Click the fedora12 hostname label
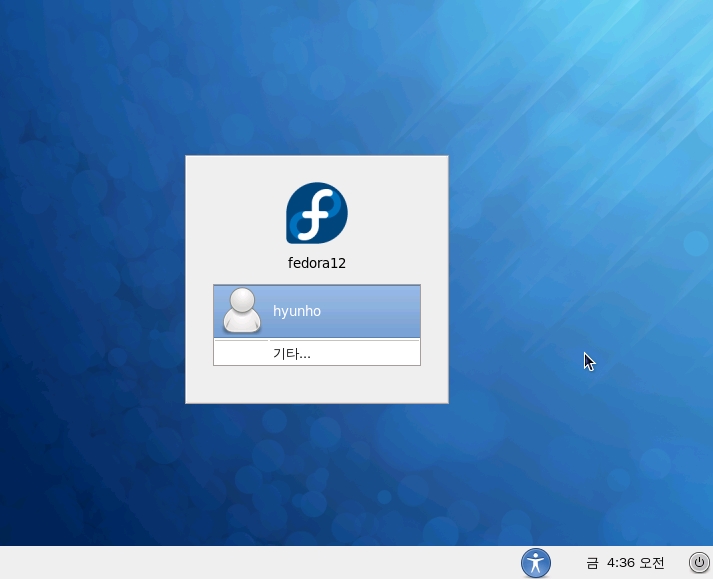This screenshot has height=579, width=713. pos(317,263)
